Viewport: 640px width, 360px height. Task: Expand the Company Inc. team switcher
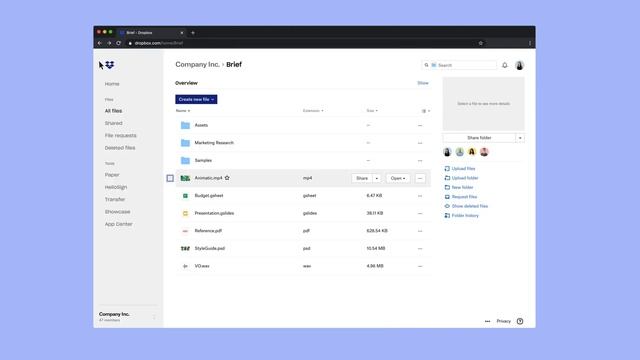pyautogui.click(x=154, y=317)
